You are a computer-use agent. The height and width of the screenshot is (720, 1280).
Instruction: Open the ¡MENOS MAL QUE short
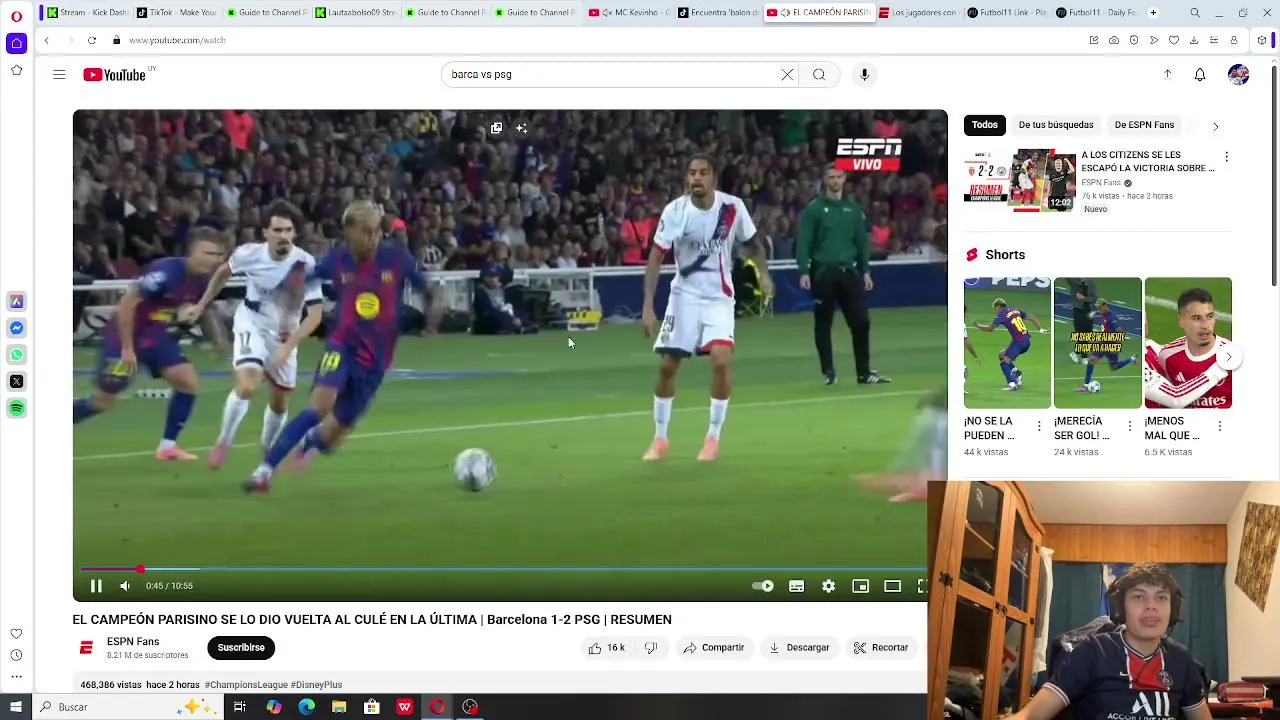(1188, 343)
